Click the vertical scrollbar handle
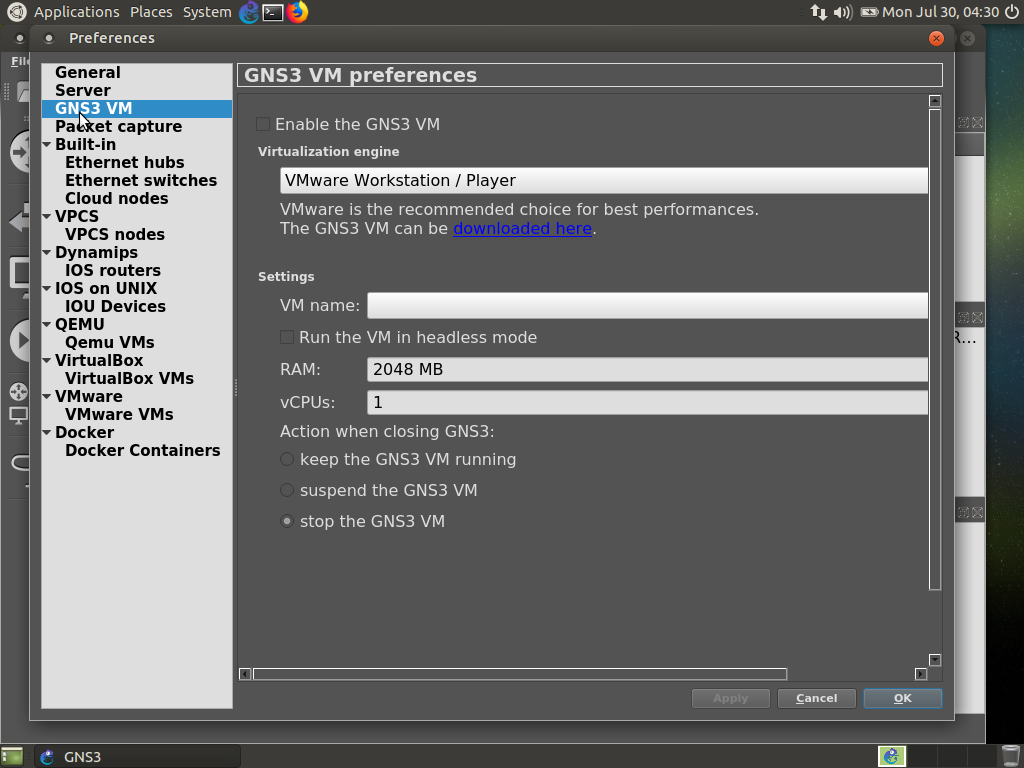The height and width of the screenshot is (768, 1024). coord(935,350)
